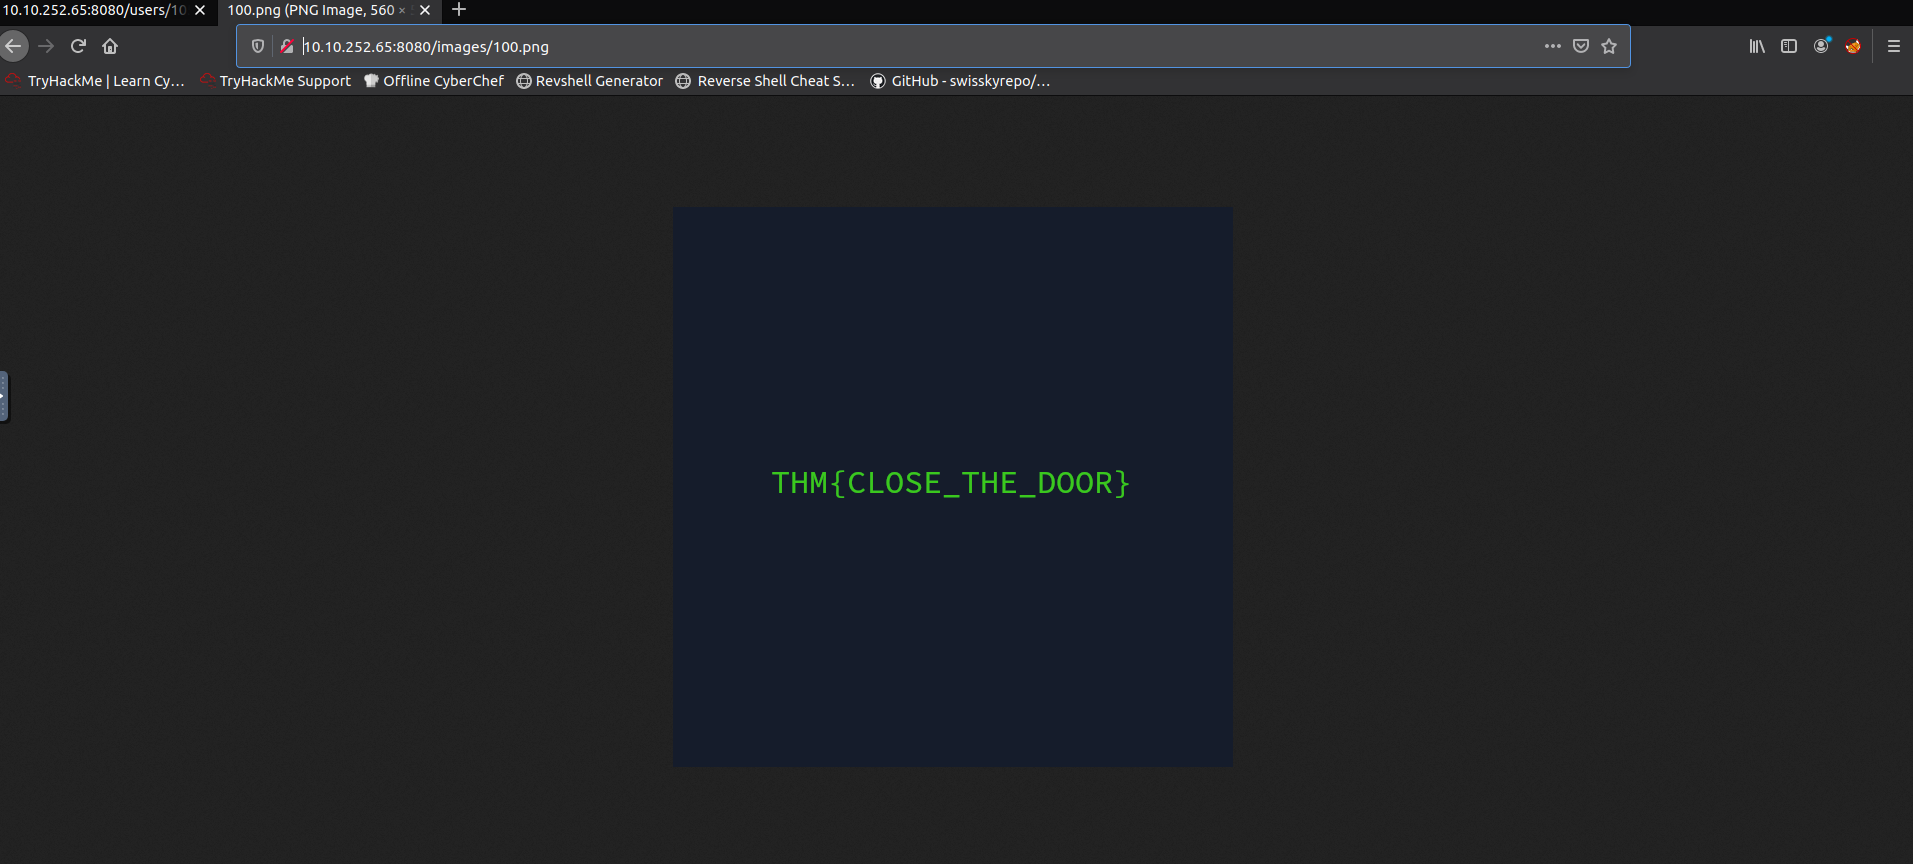Open a new tab with plus button
The width and height of the screenshot is (1913, 864).
(459, 10)
